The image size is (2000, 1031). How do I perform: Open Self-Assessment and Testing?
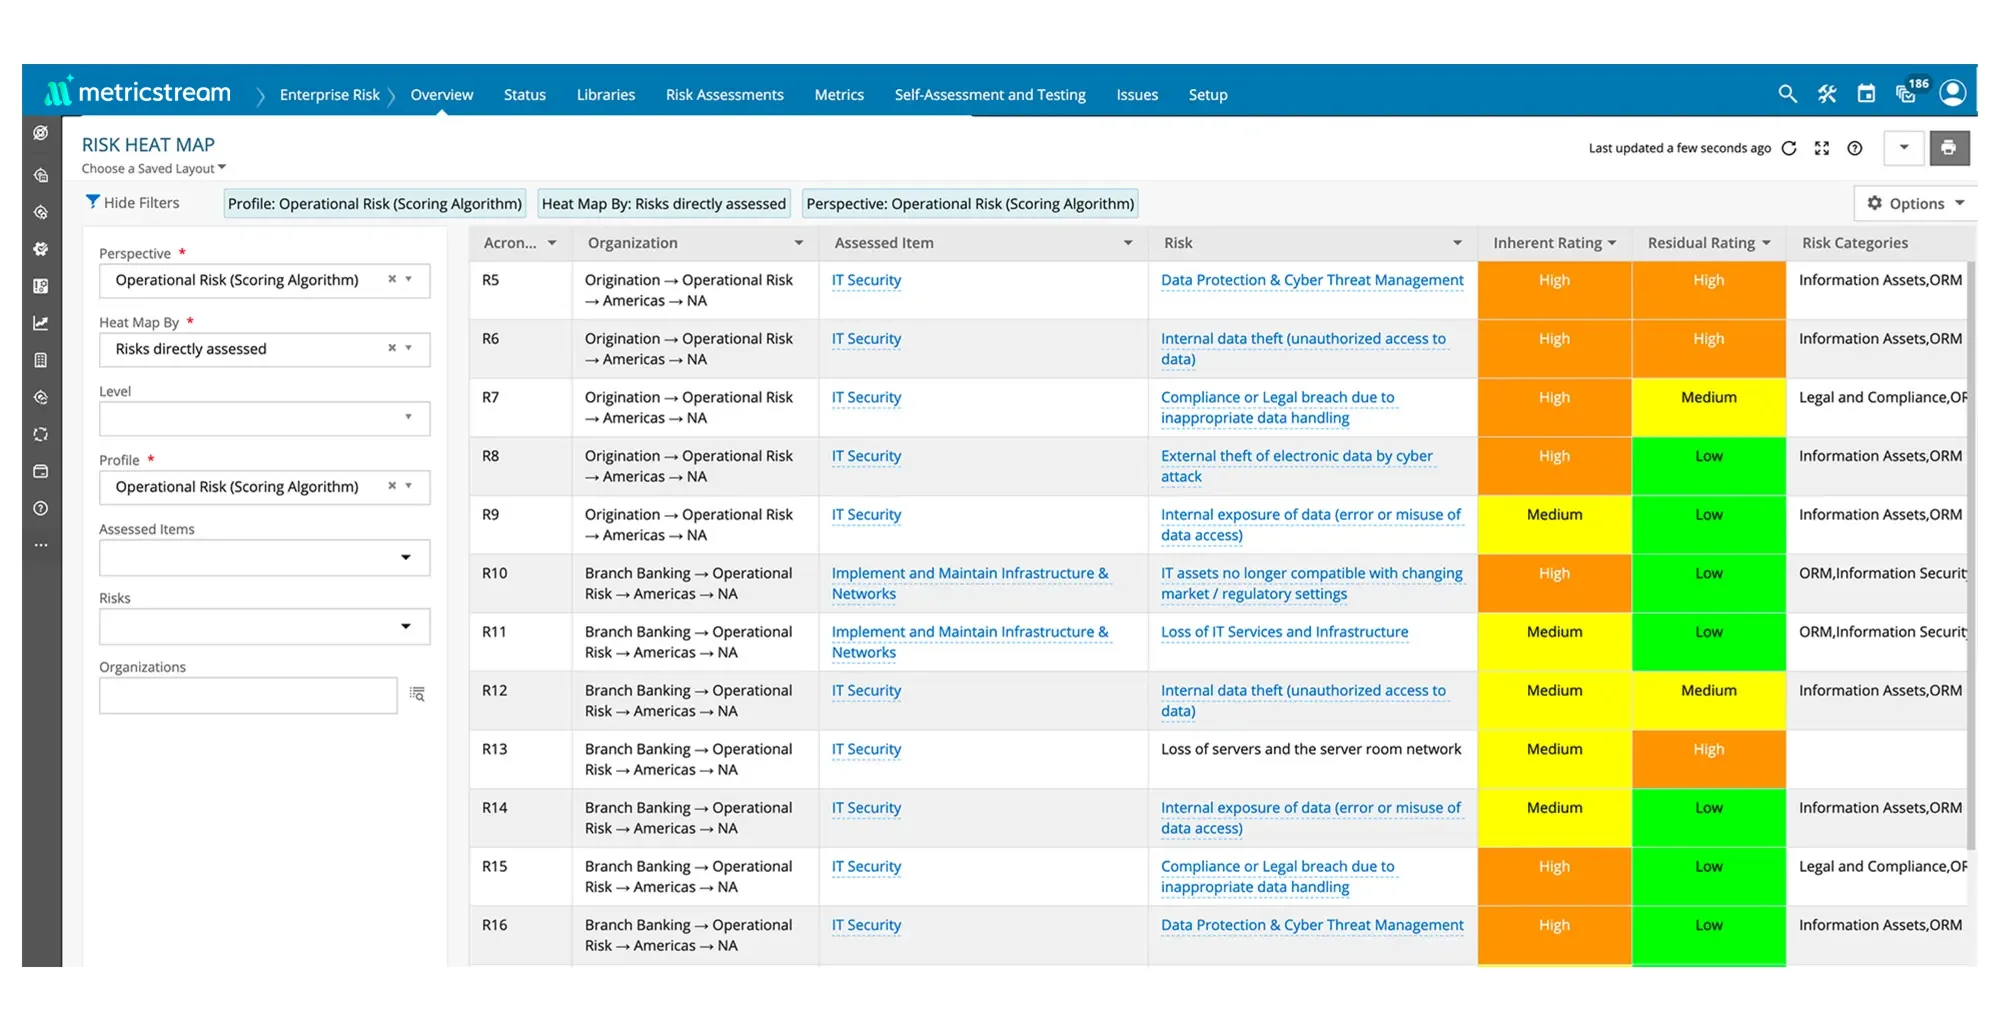(990, 95)
